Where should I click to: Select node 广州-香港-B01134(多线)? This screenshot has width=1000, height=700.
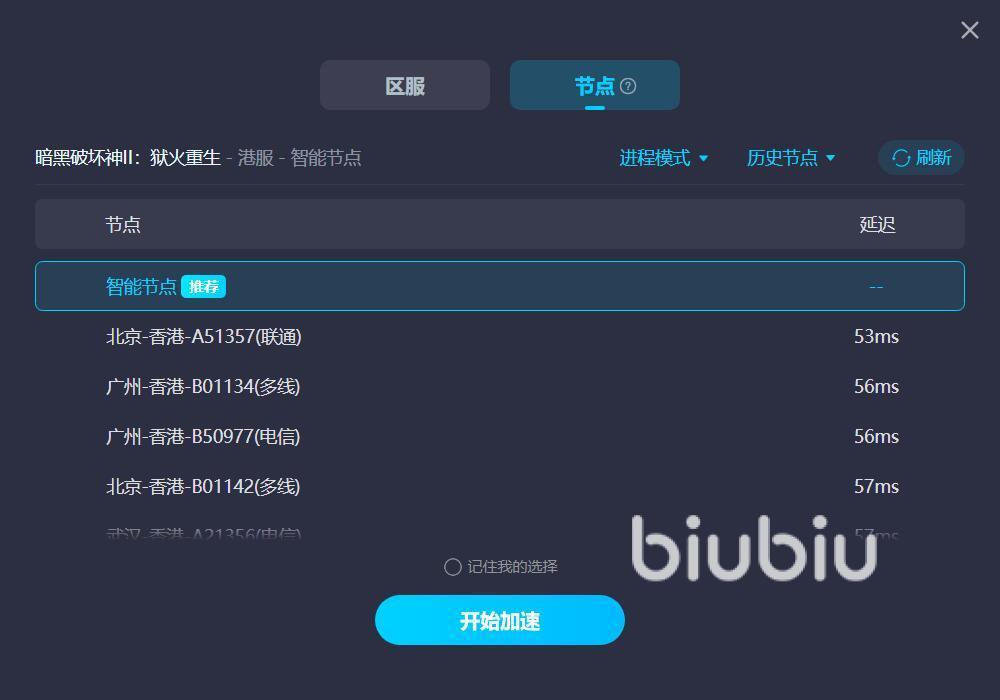[499, 386]
